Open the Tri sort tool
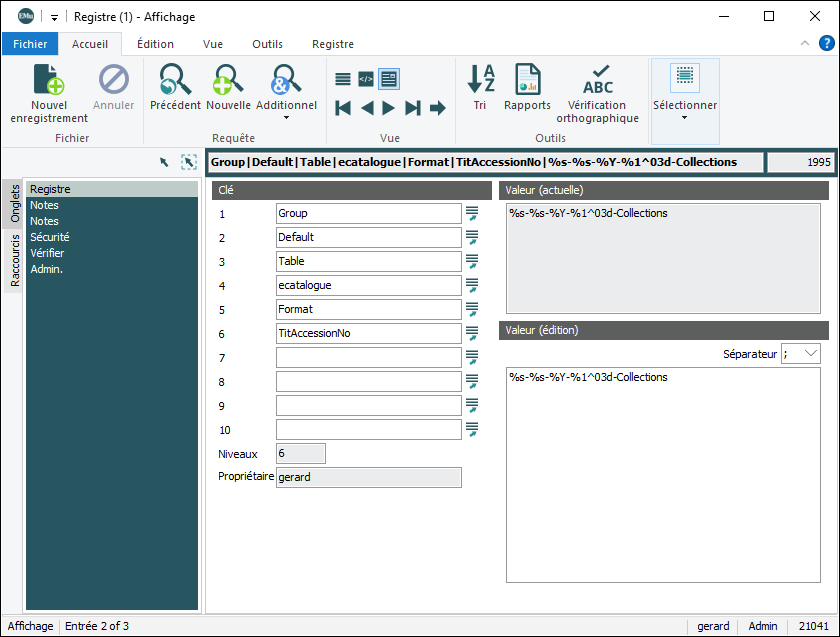 (481, 80)
